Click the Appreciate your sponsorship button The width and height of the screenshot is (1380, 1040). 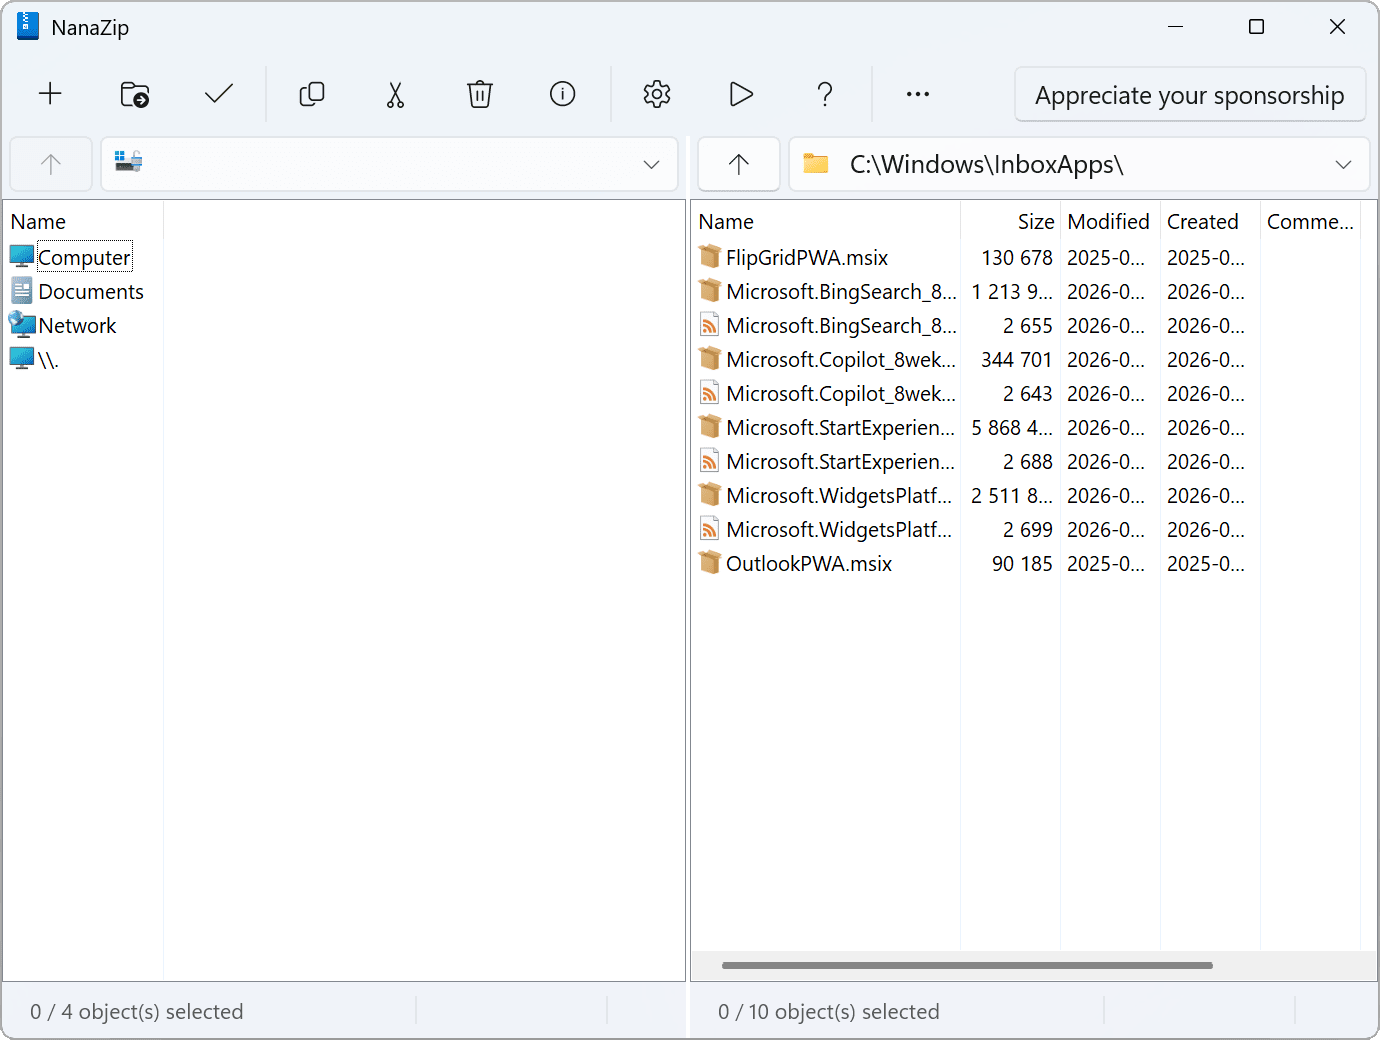1189,94
